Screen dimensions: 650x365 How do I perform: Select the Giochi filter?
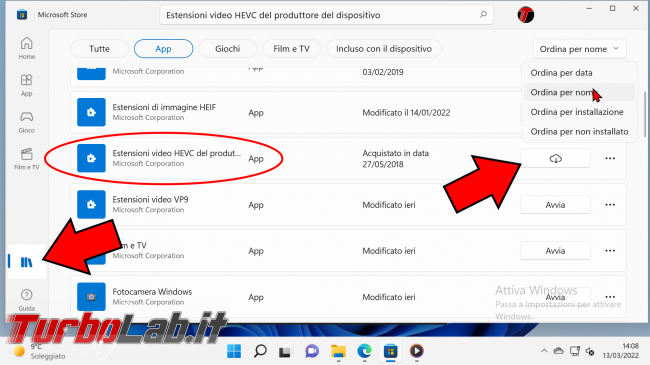(227, 49)
